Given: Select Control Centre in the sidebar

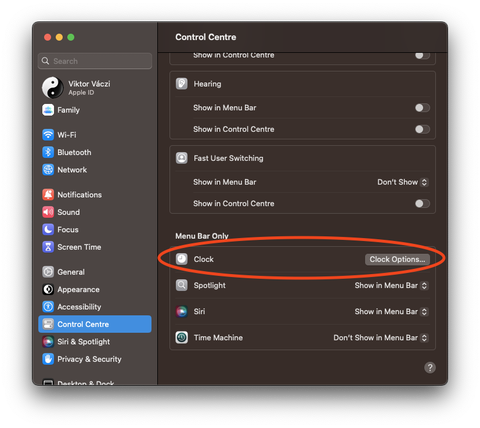Looking at the screenshot, I should pyautogui.click(x=95, y=324).
